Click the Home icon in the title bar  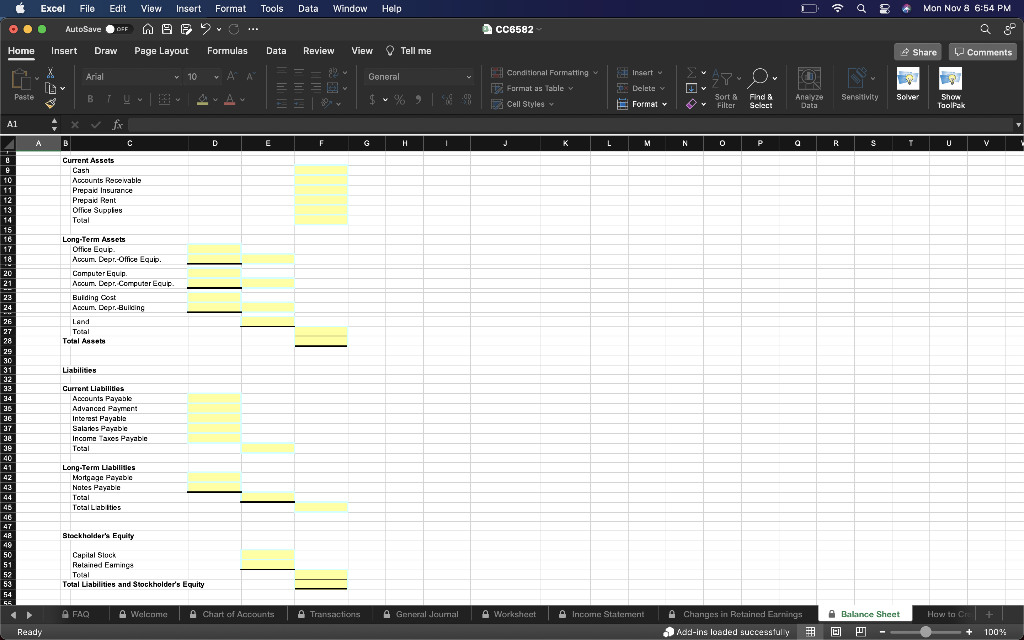148,29
